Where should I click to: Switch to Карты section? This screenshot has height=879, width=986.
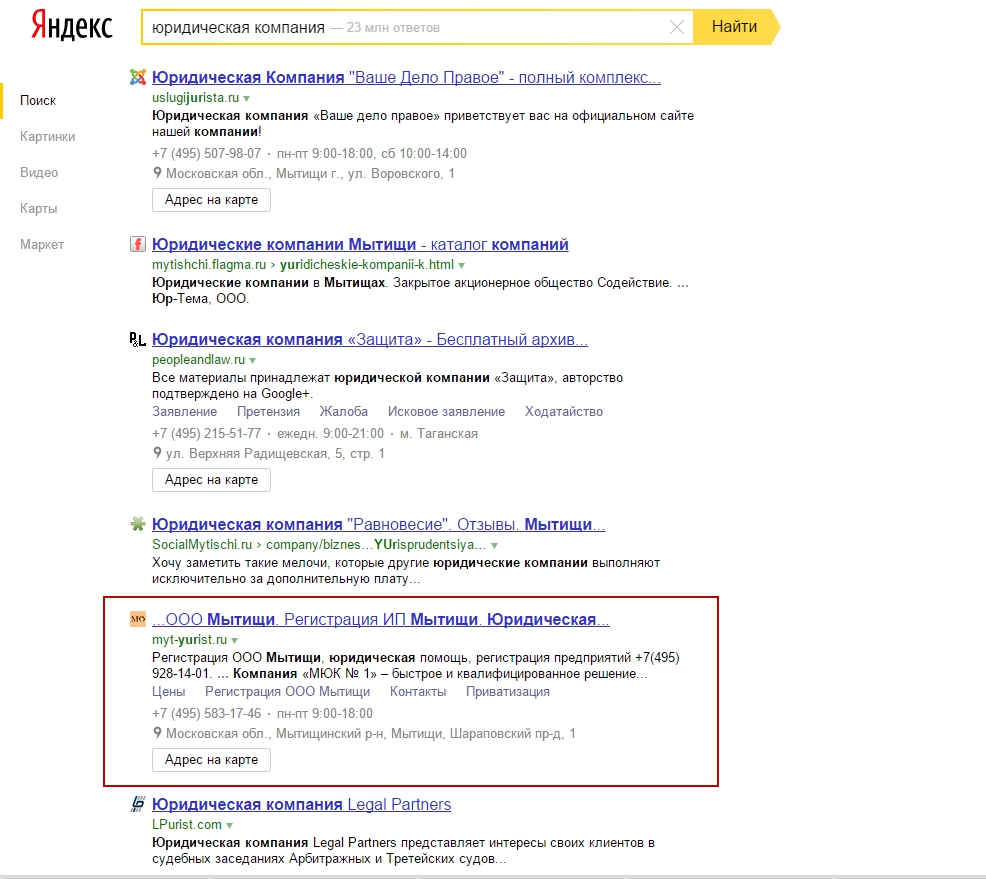(x=38, y=208)
